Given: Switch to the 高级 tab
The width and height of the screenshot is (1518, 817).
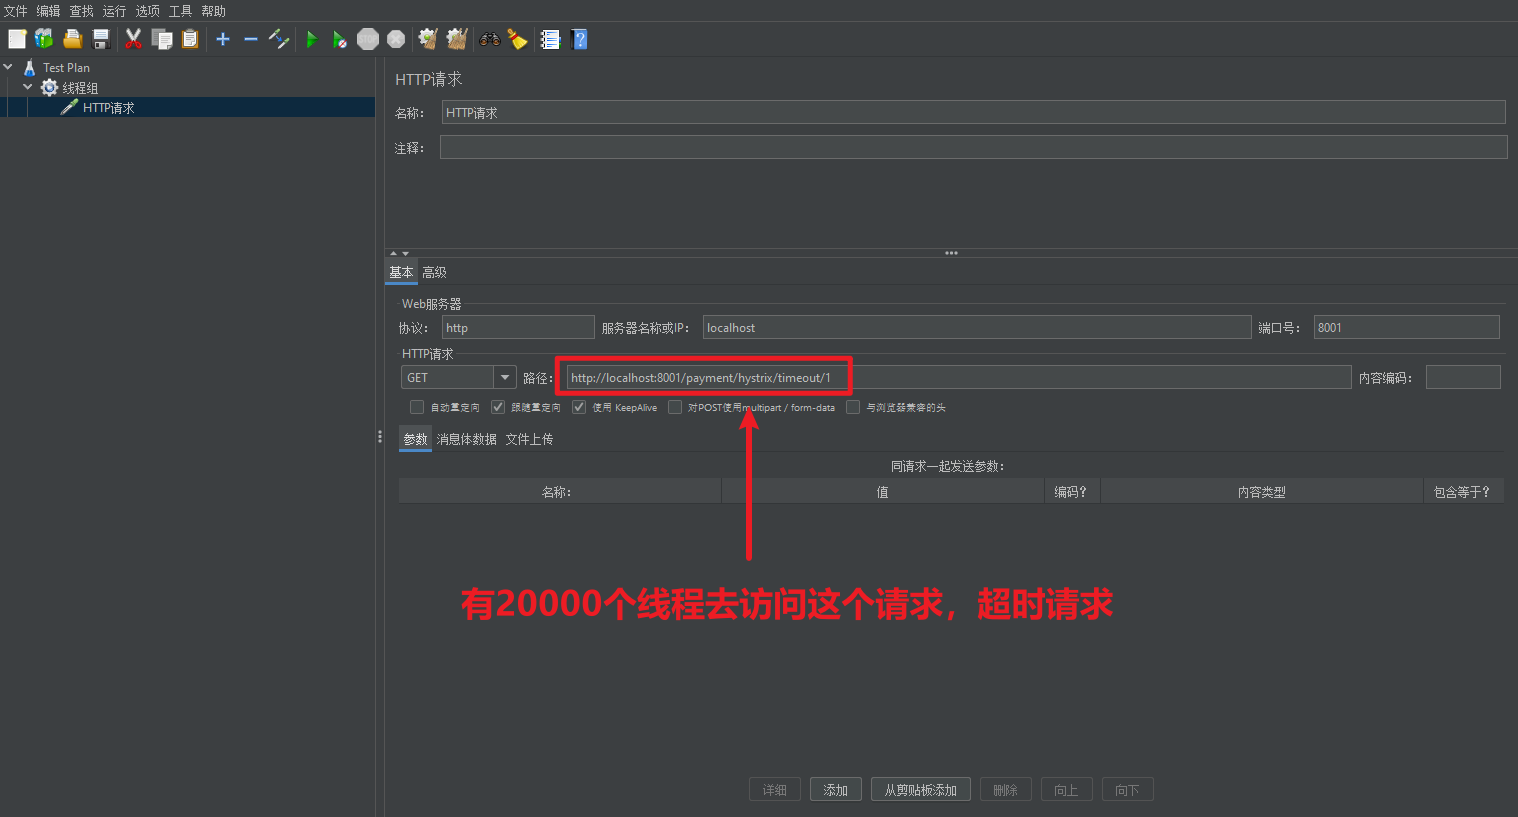Looking at the screenshot, I should pos(434,271).
